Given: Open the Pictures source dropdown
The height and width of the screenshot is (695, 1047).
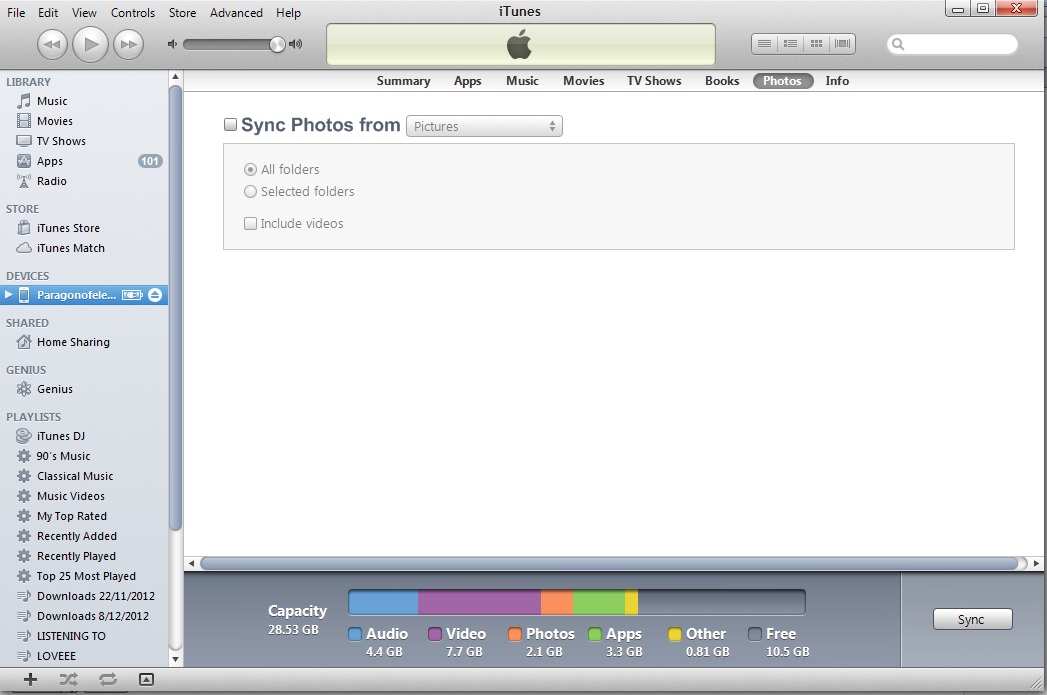Looking at the screenshot, I should [484, 126].
